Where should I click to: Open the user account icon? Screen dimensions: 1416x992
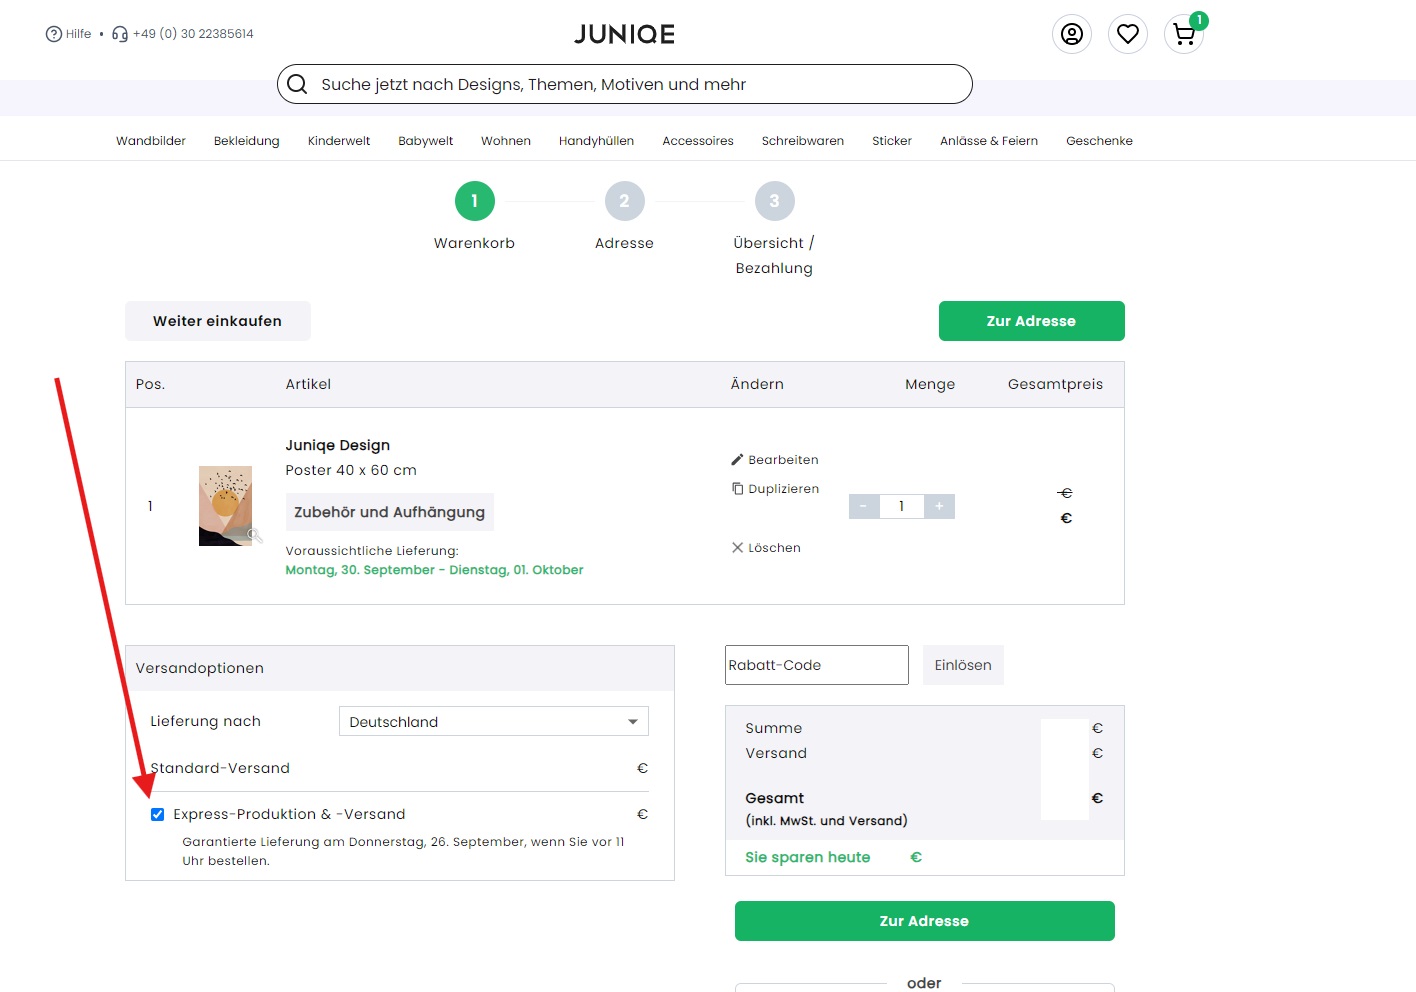(x=1072, y=34)
